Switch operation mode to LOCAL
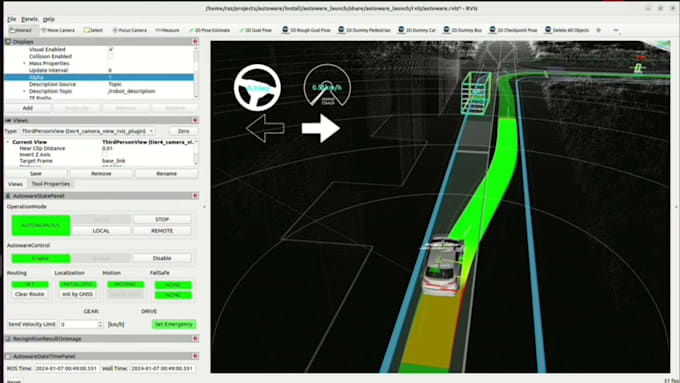 tap(101, 231)
